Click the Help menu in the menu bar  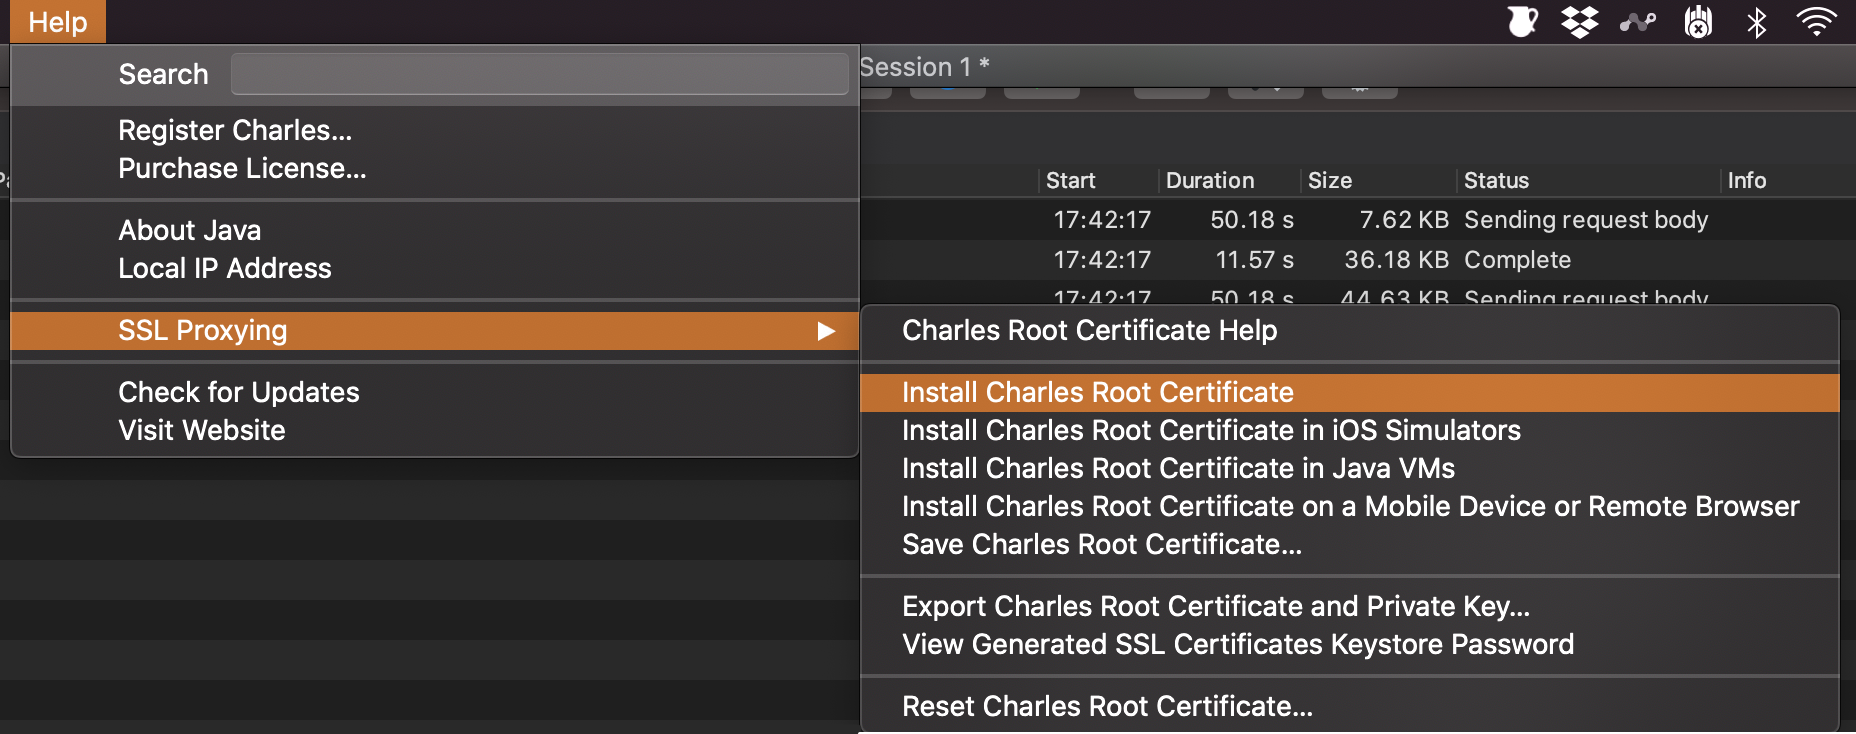coord(58,21)
